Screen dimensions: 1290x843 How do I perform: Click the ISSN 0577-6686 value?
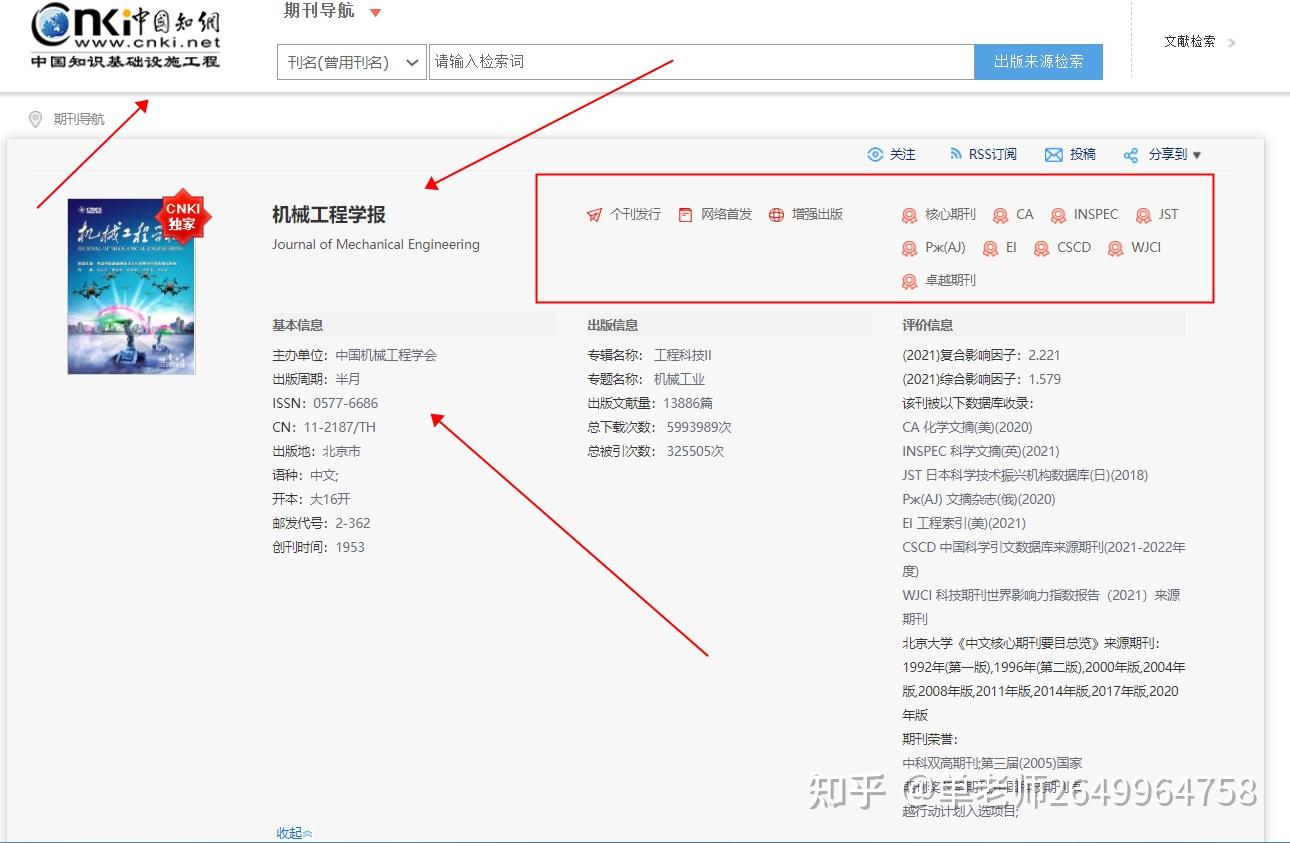point(346,403)
